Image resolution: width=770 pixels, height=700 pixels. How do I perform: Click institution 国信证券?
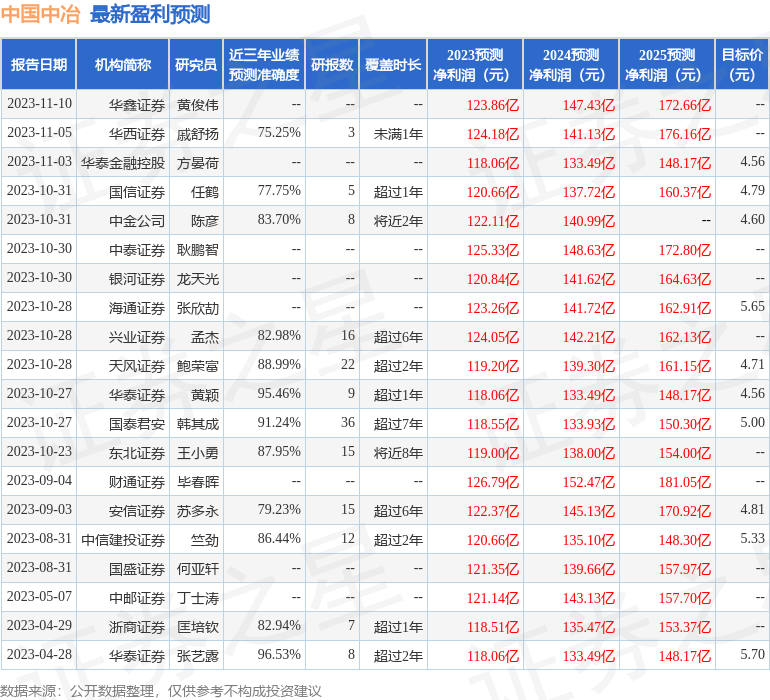point(137,192)
